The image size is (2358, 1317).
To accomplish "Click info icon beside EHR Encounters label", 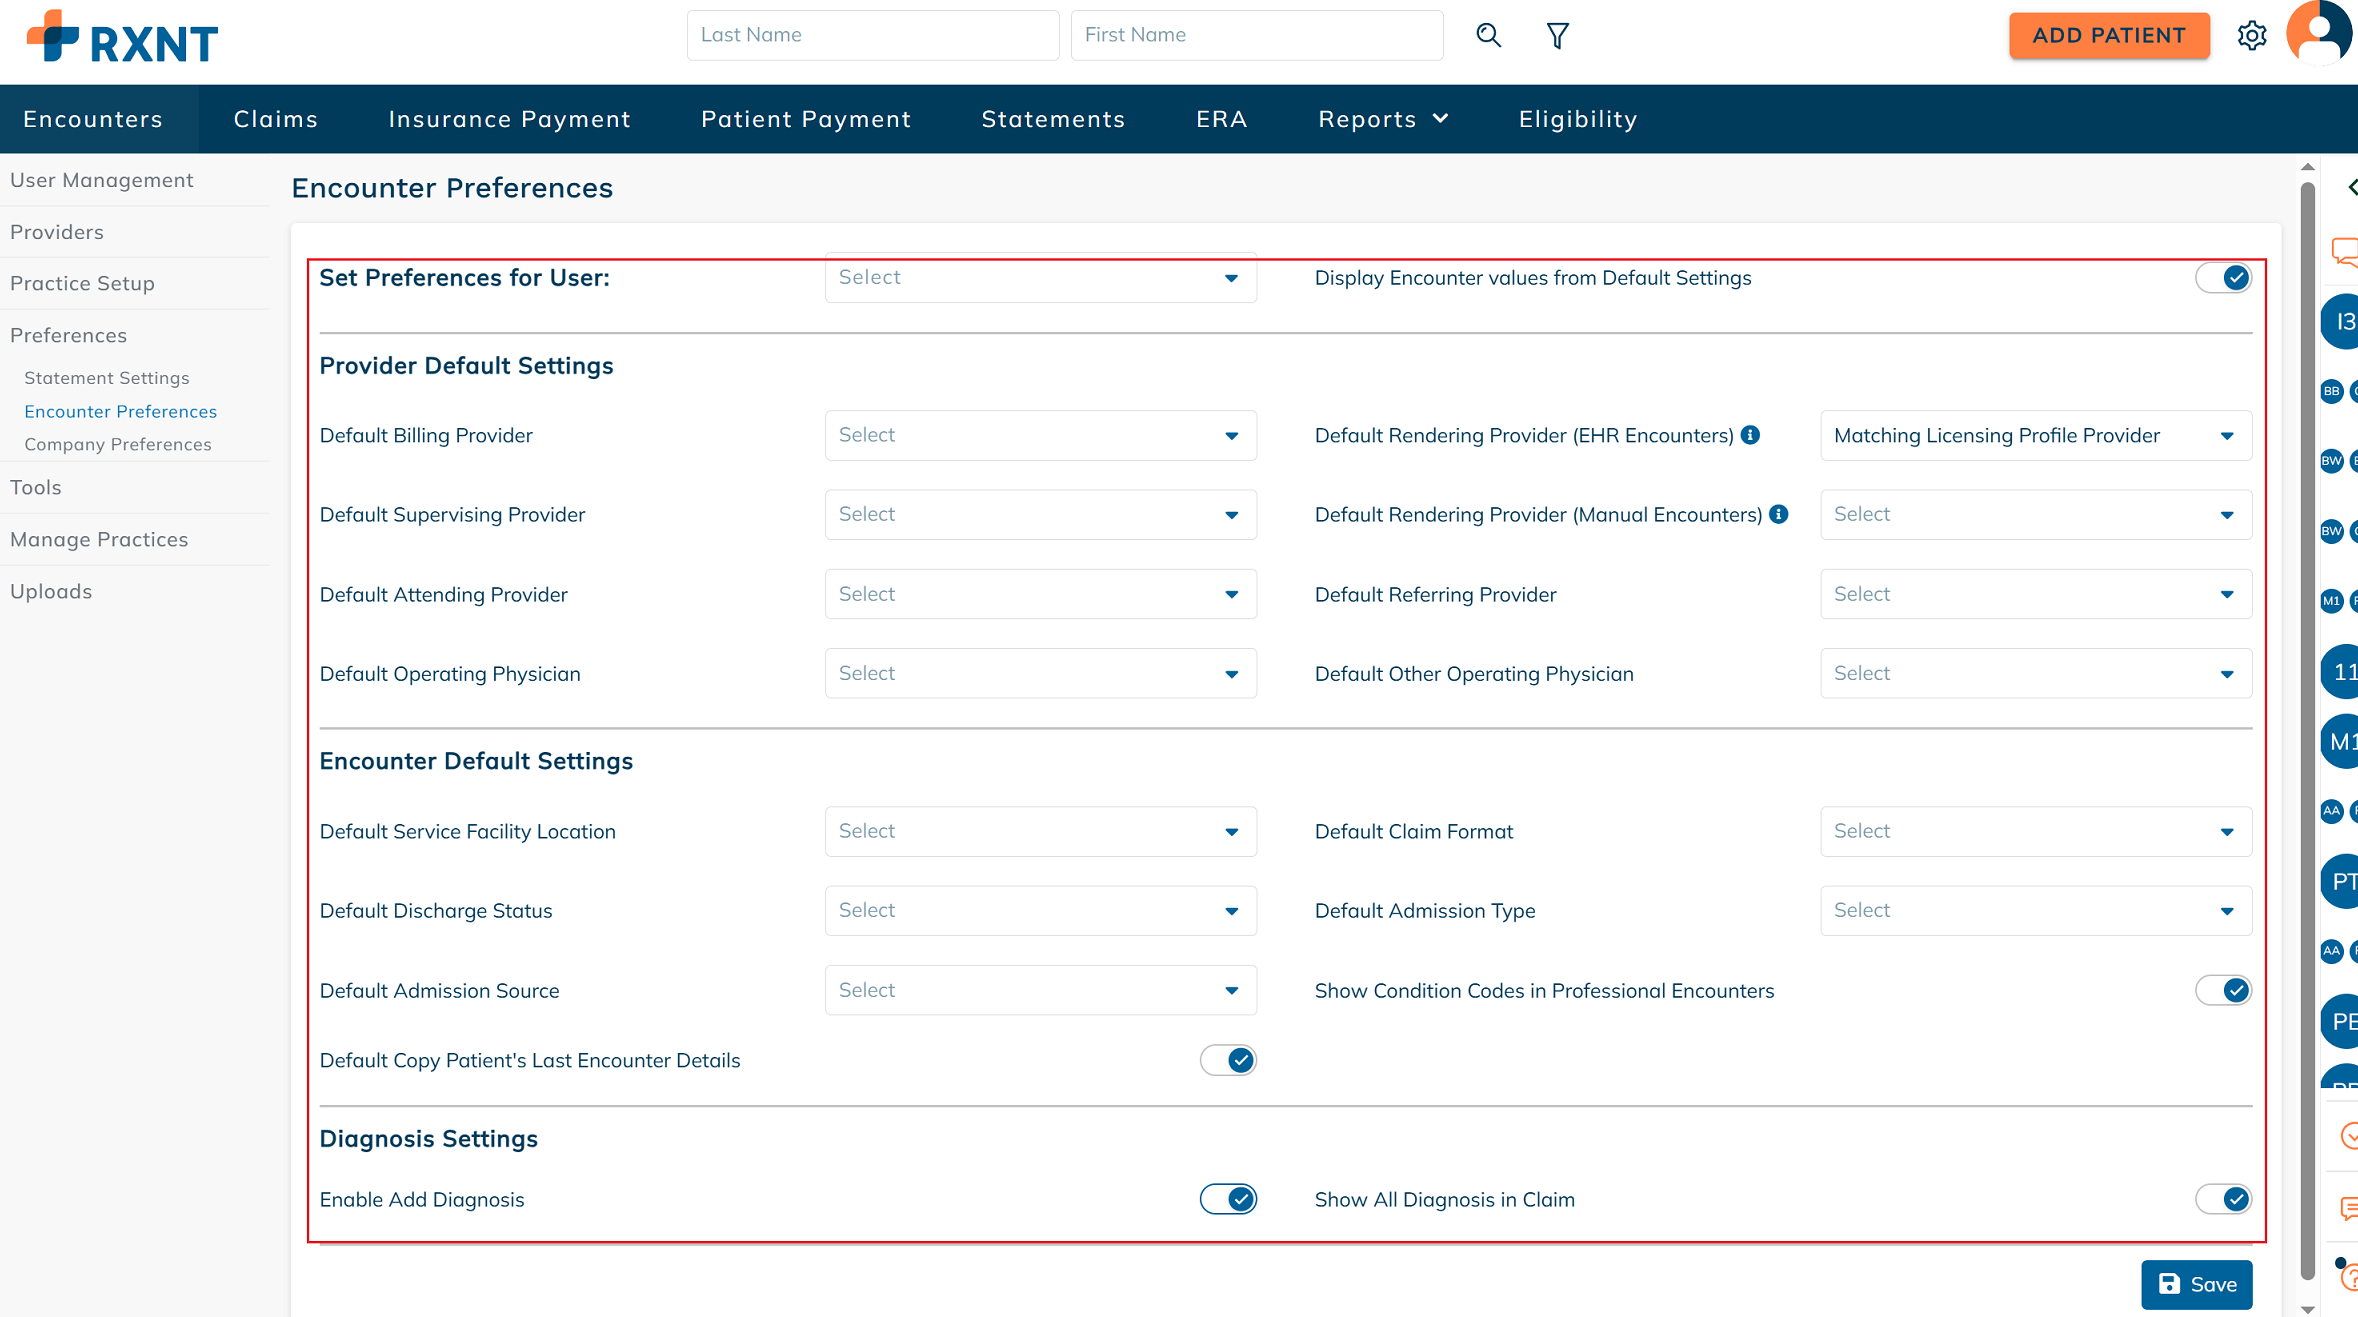I will (1750, 435).
